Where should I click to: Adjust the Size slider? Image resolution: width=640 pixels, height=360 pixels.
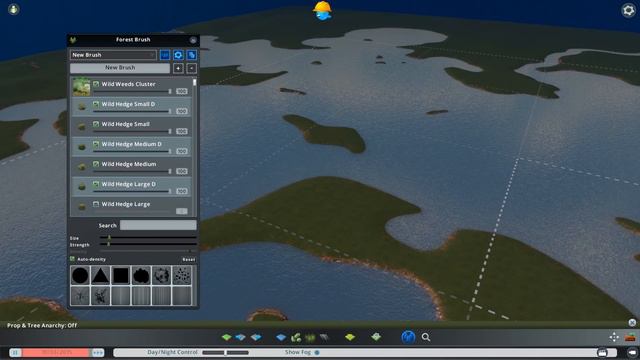pyautogui.click(x=148, y=238)
